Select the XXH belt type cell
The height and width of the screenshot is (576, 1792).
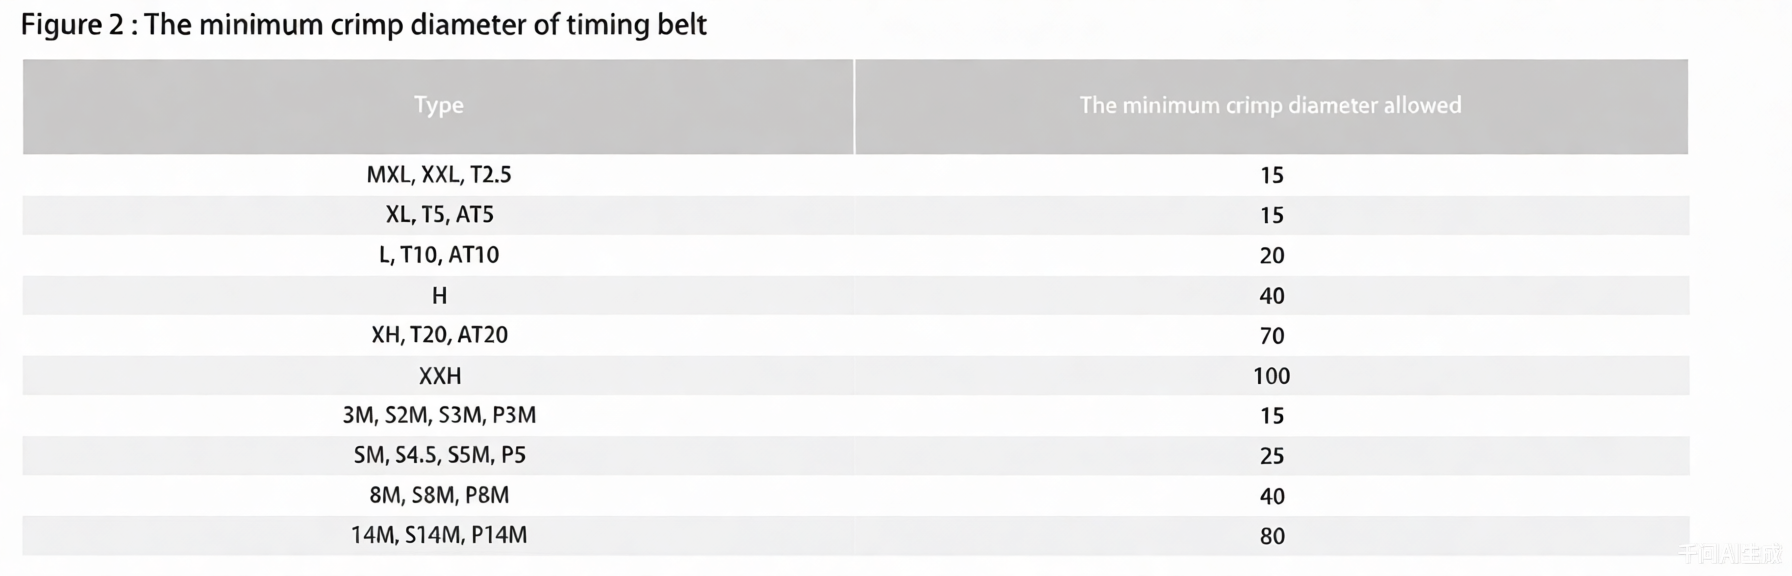439,376
